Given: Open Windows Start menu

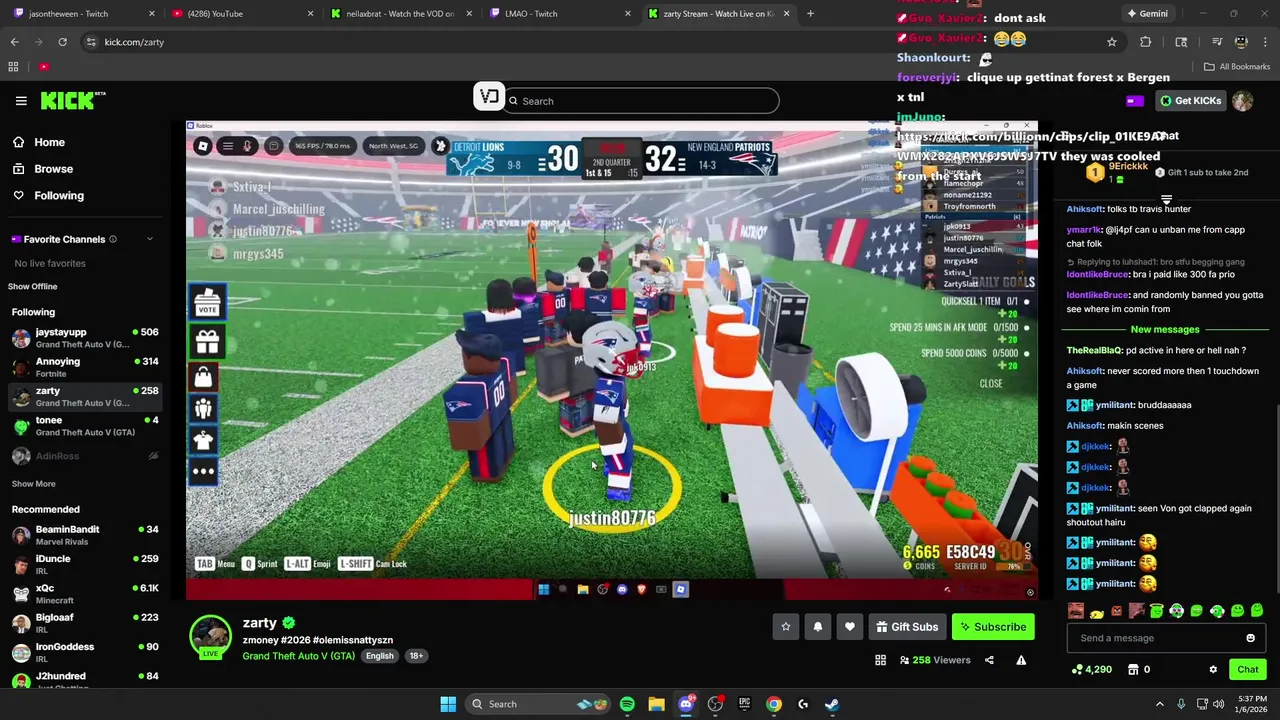Looking at the screenshot, I should (x=448, y=704).
